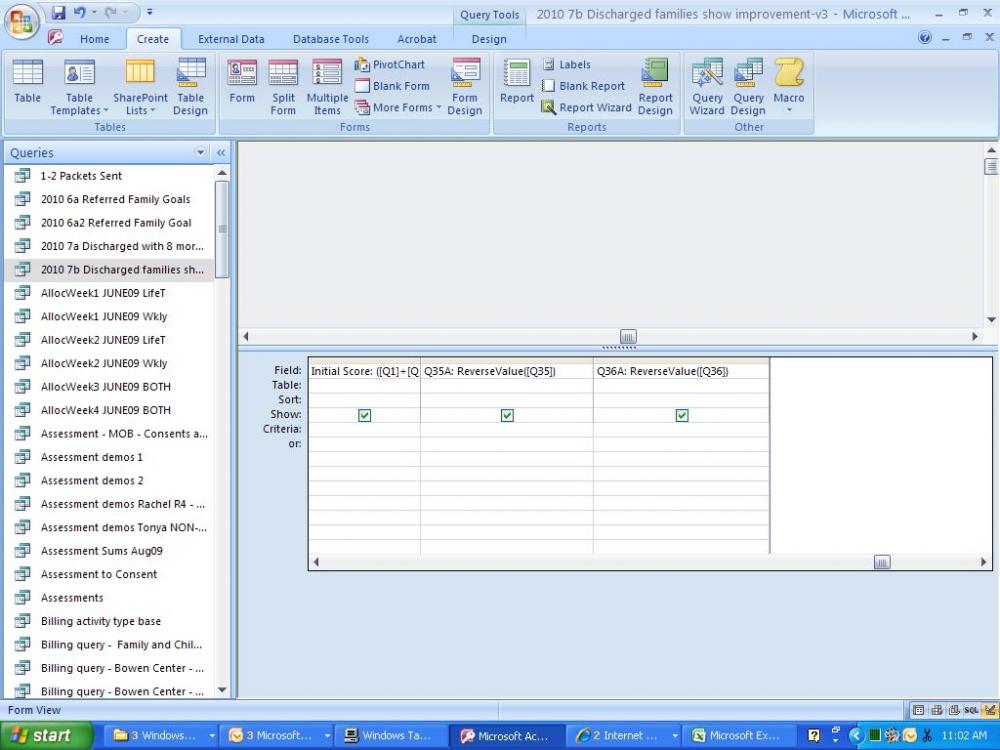This screenshot has height=750, width=1000.
Task: Open the Acrobat tab
Action: pyautogui.click(x=416, y=39)
